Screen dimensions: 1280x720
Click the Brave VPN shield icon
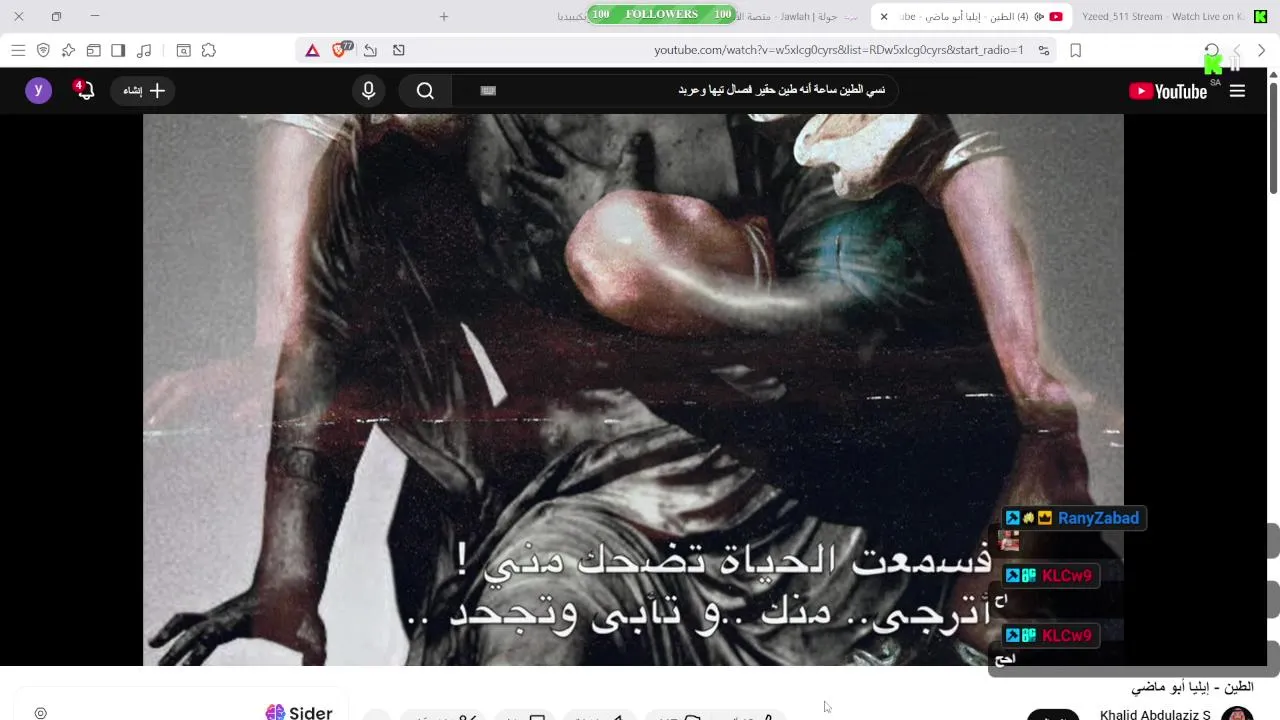[43, 50]
